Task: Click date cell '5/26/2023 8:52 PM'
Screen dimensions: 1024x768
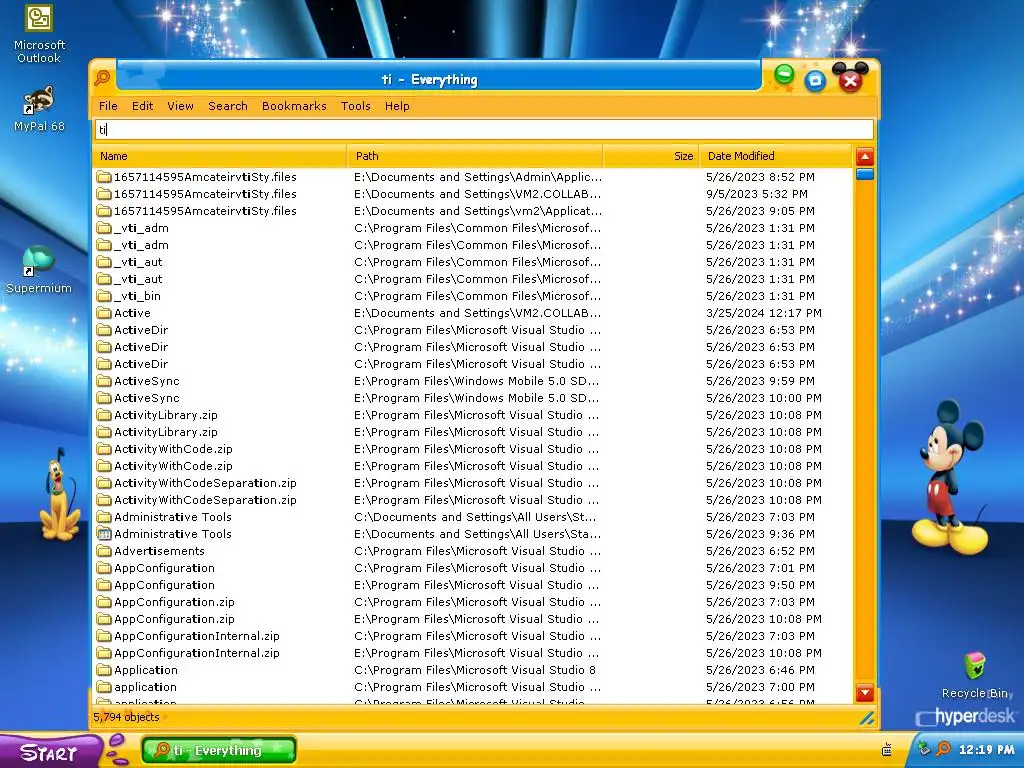Action: tap(760, 177)
